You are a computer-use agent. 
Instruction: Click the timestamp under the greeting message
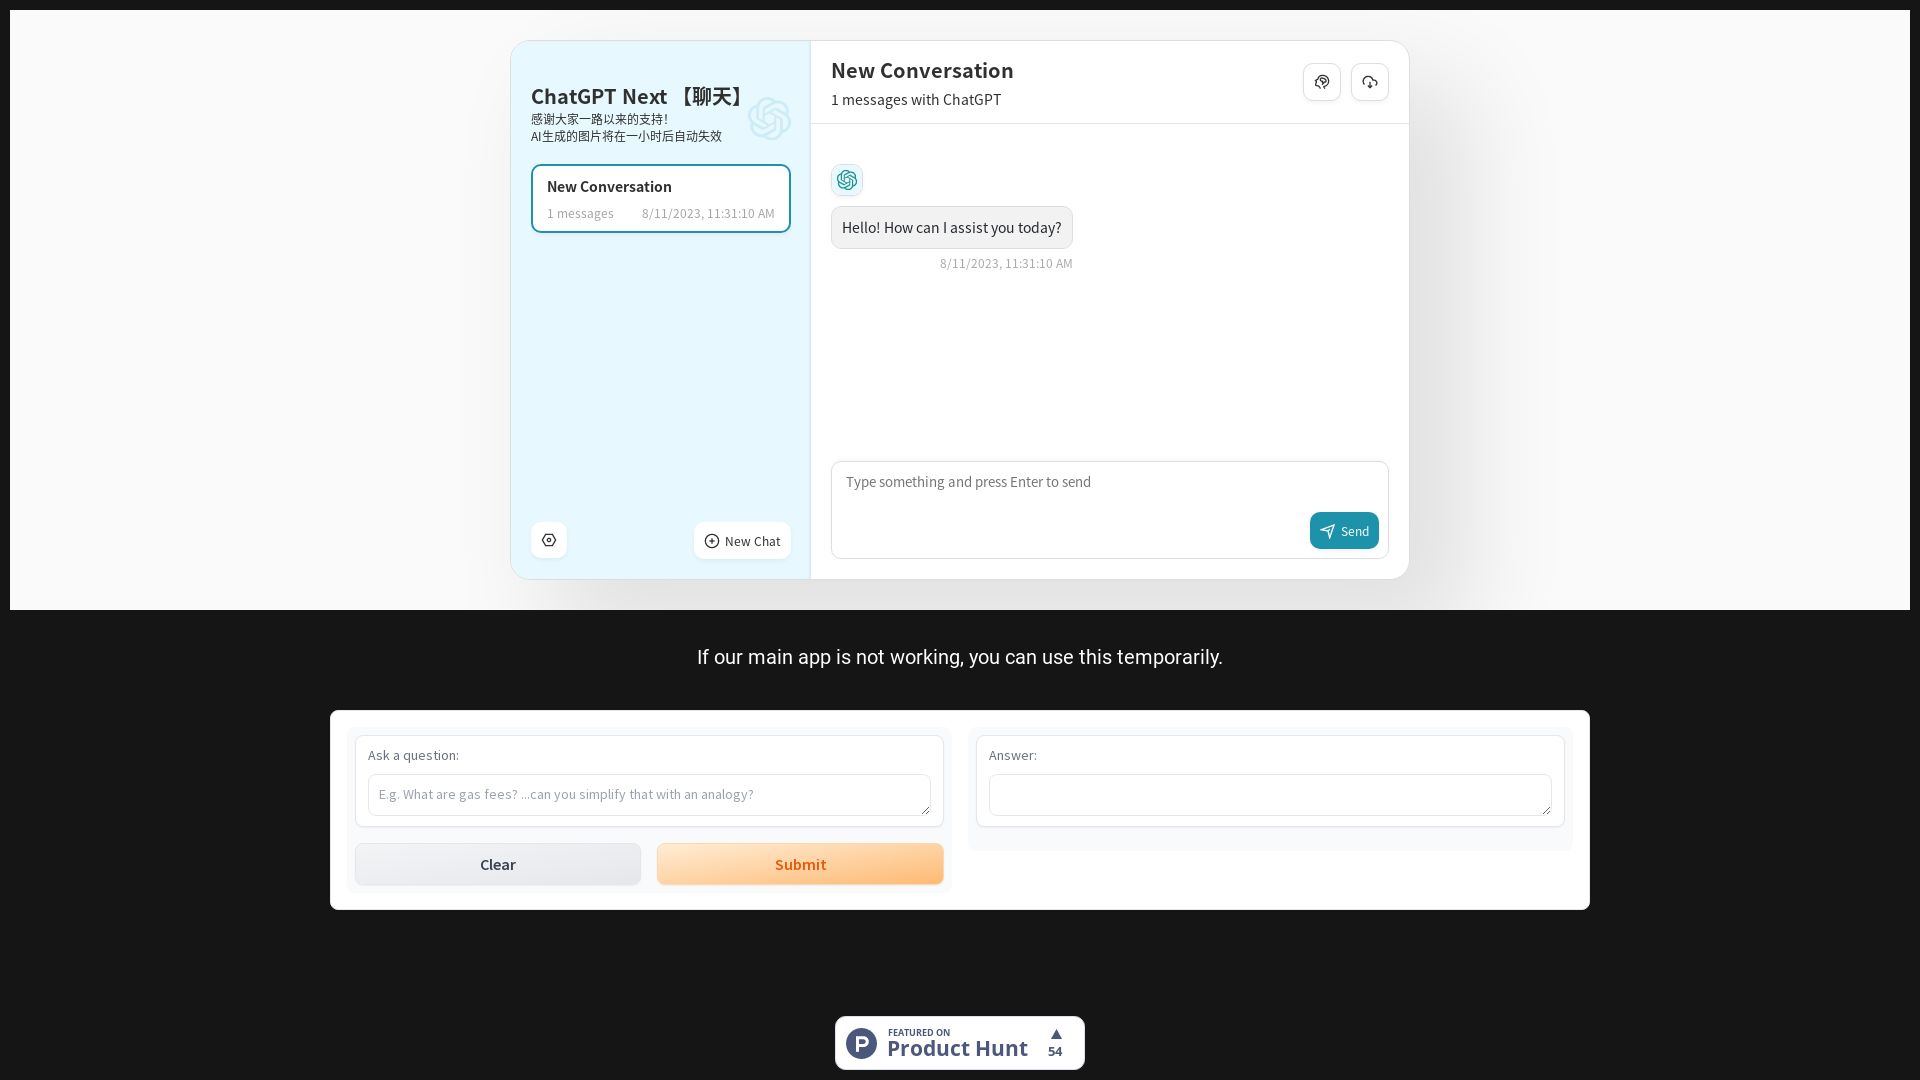coord(1005,263)
